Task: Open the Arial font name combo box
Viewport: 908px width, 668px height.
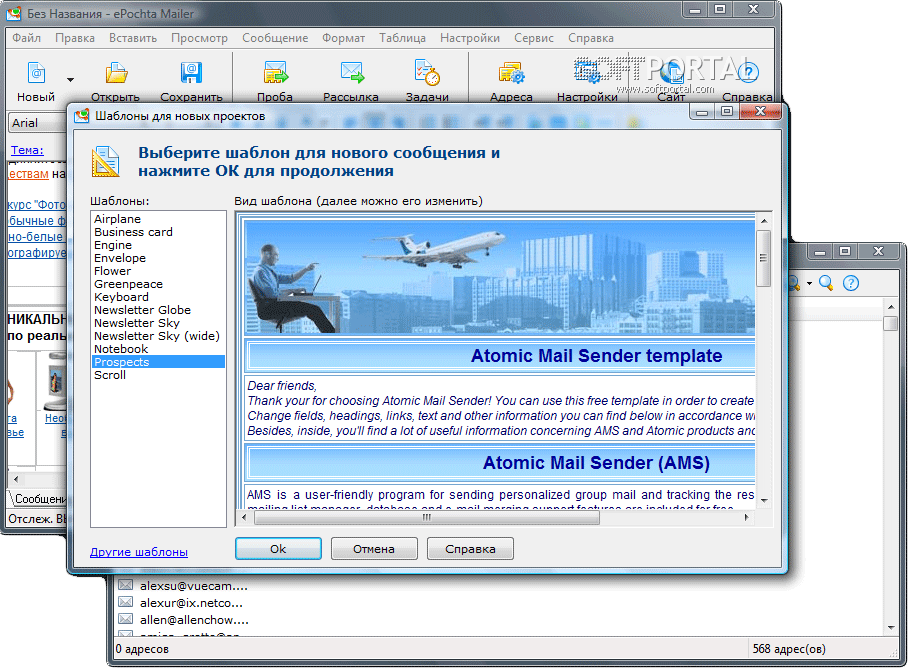Action: tap(38, 123)
